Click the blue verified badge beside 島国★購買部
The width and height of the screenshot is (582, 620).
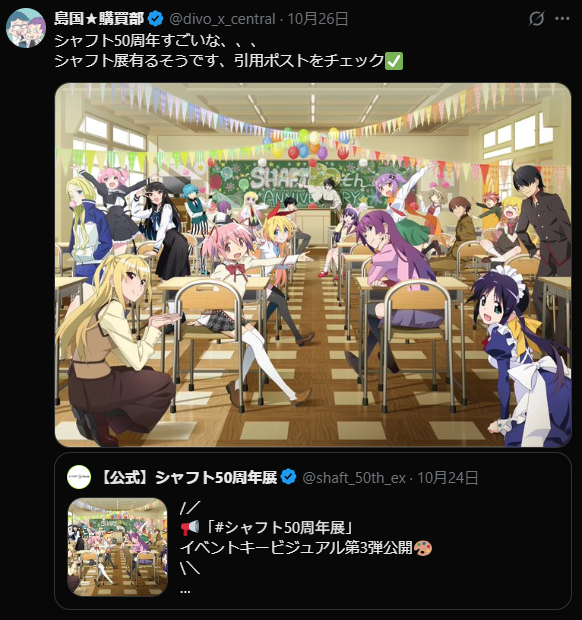[x=156, y=19]
